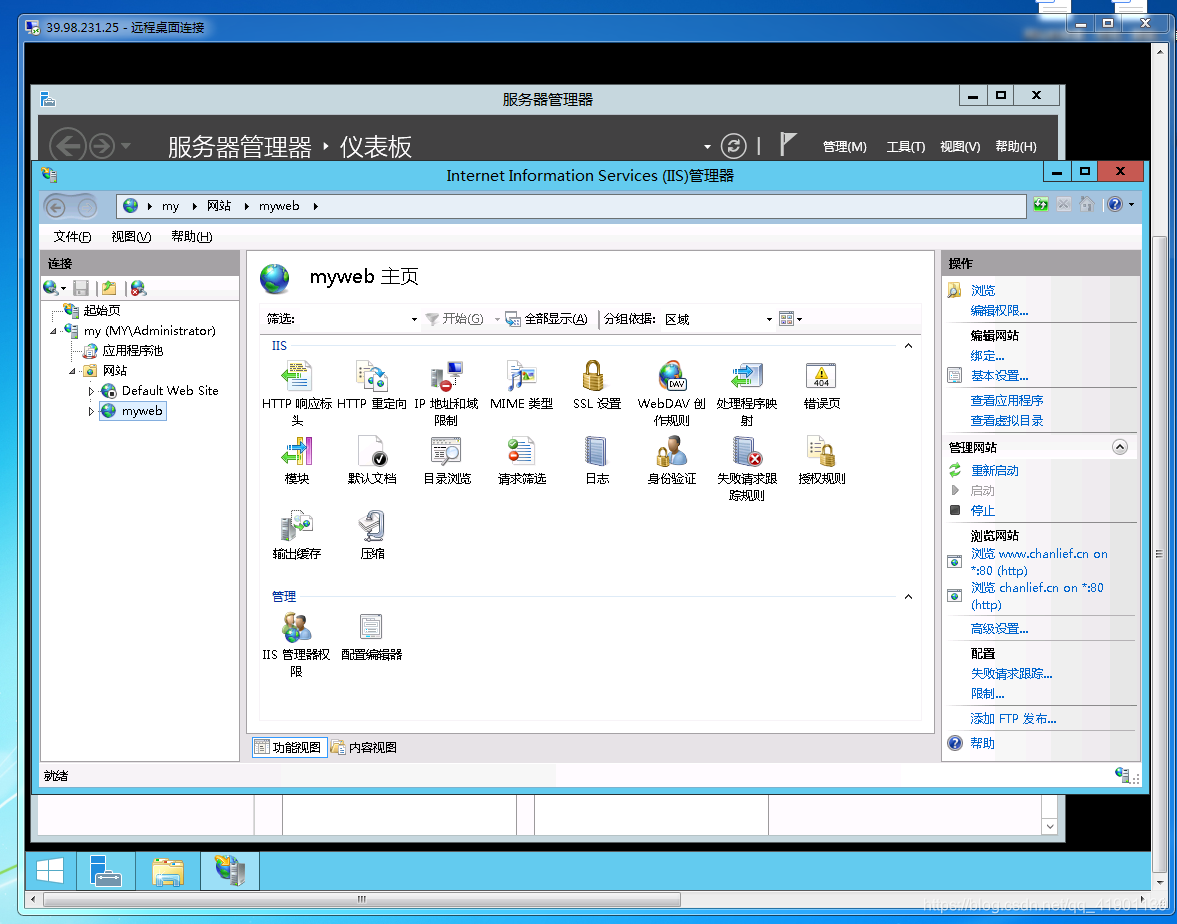Open 管理(M) menu in 服务器管理器
The width and height of the screenshot is (1177, 924).
pos(844,146)
